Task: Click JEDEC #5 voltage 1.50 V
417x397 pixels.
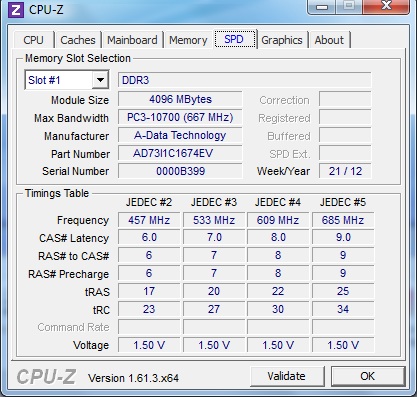Action: (x=343, y=345)
